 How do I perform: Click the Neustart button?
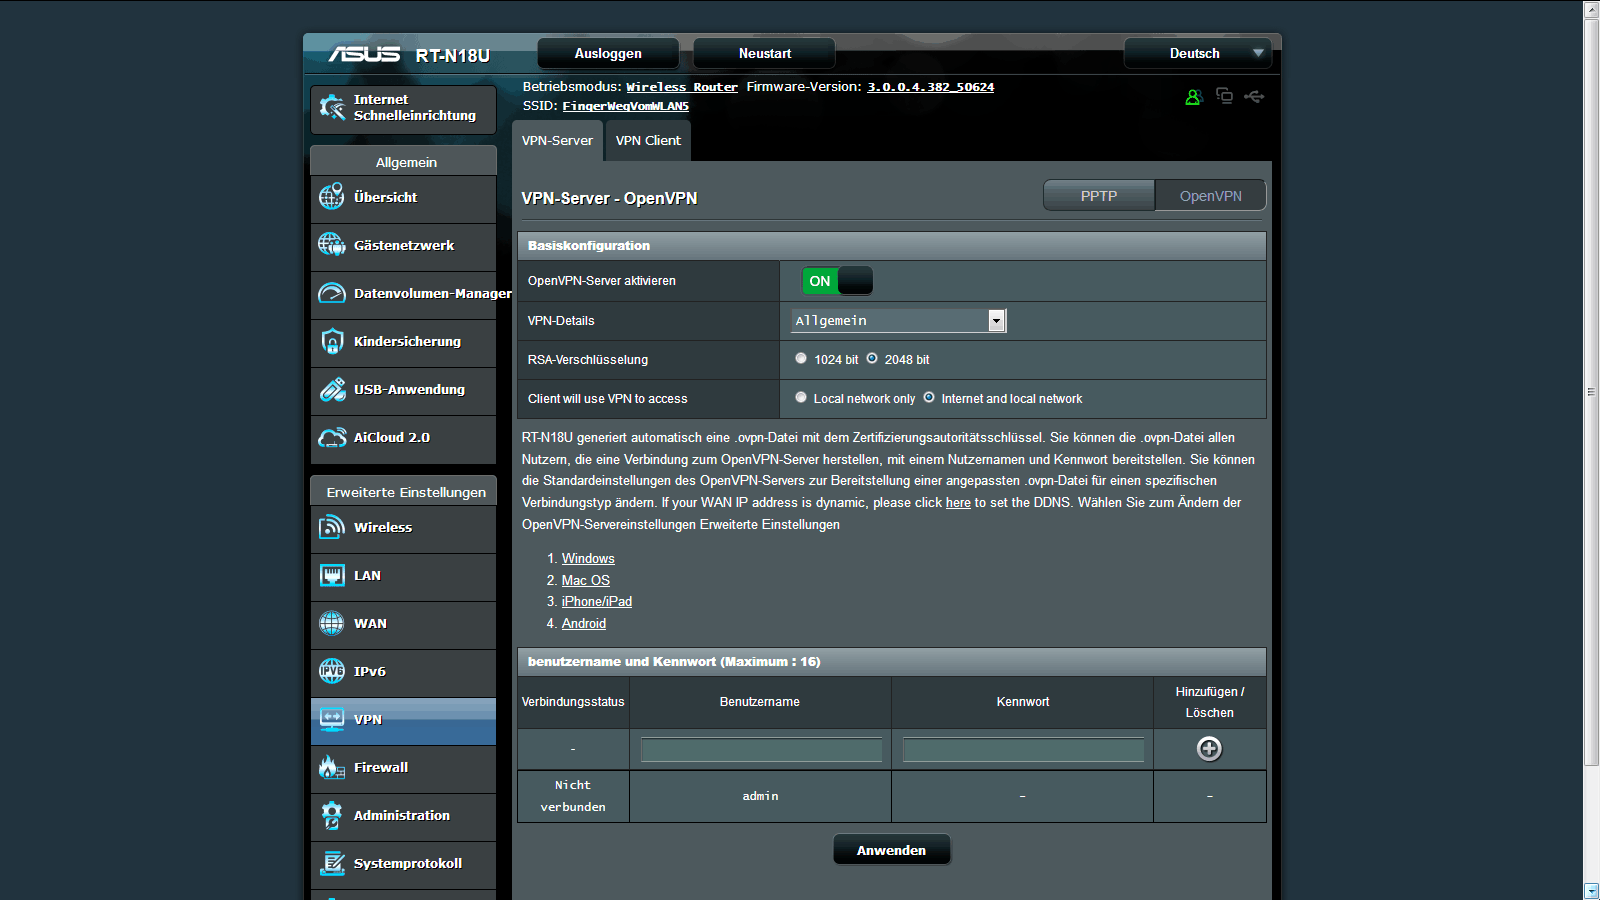765,53
